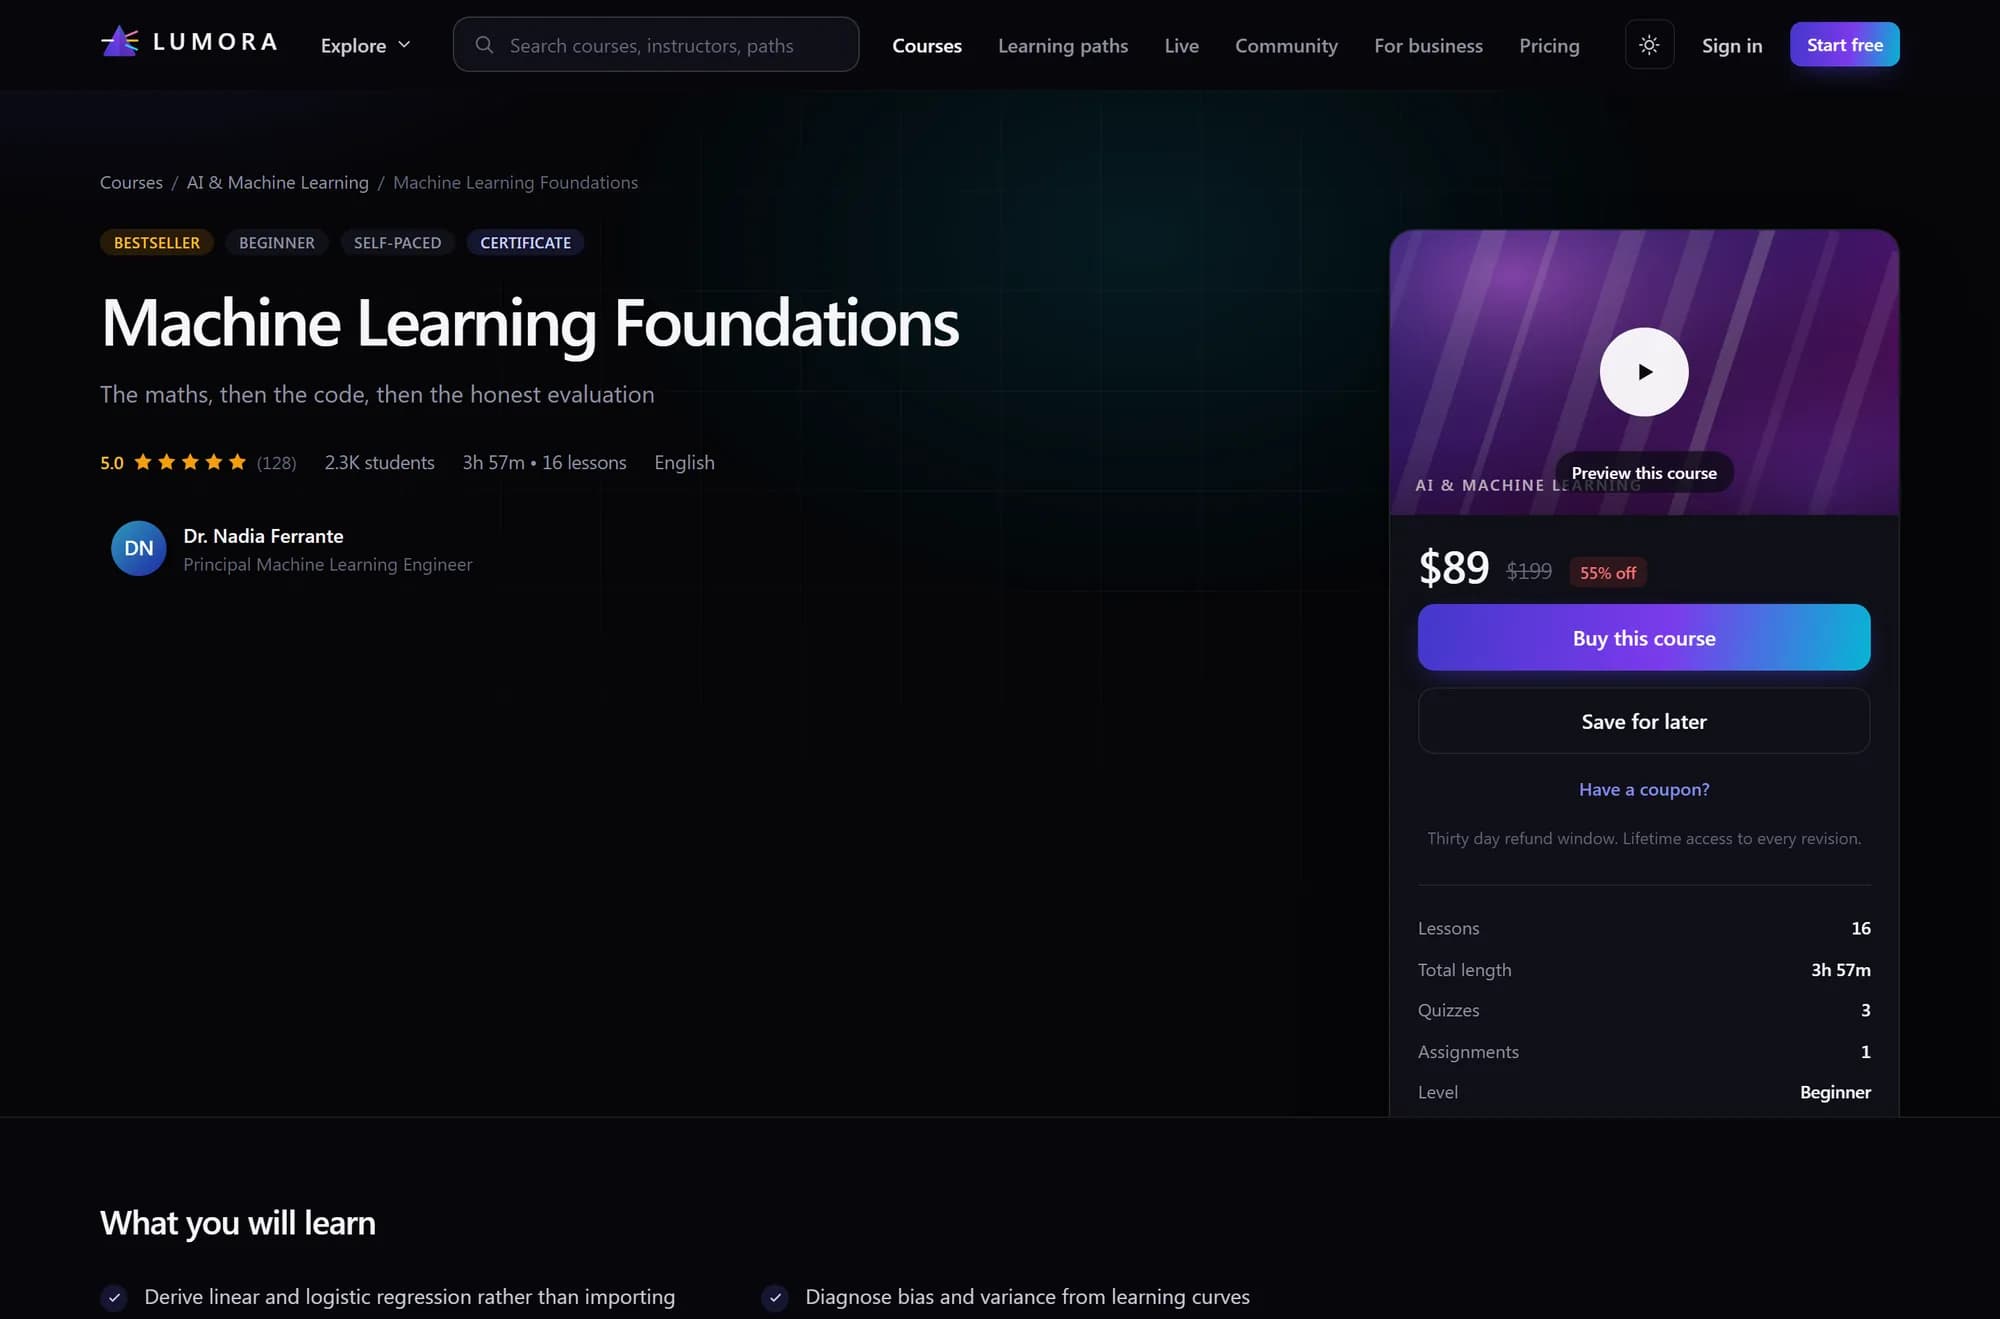
Task: Click the 3h 57m • 16 lessons text
Action: pyautogui.click(x=544, y=462)
